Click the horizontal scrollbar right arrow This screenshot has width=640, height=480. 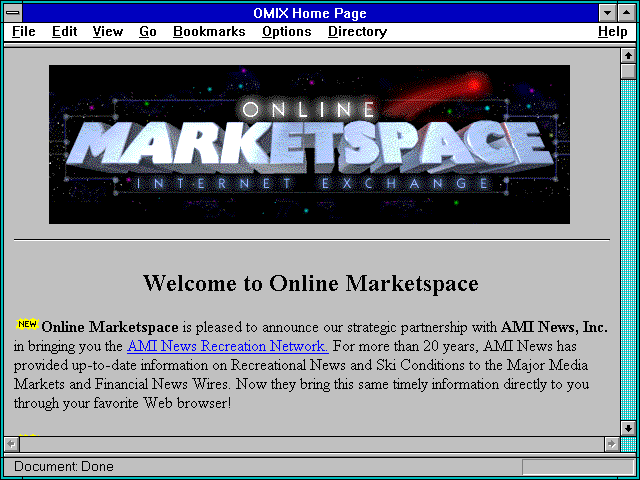(611, 444)
